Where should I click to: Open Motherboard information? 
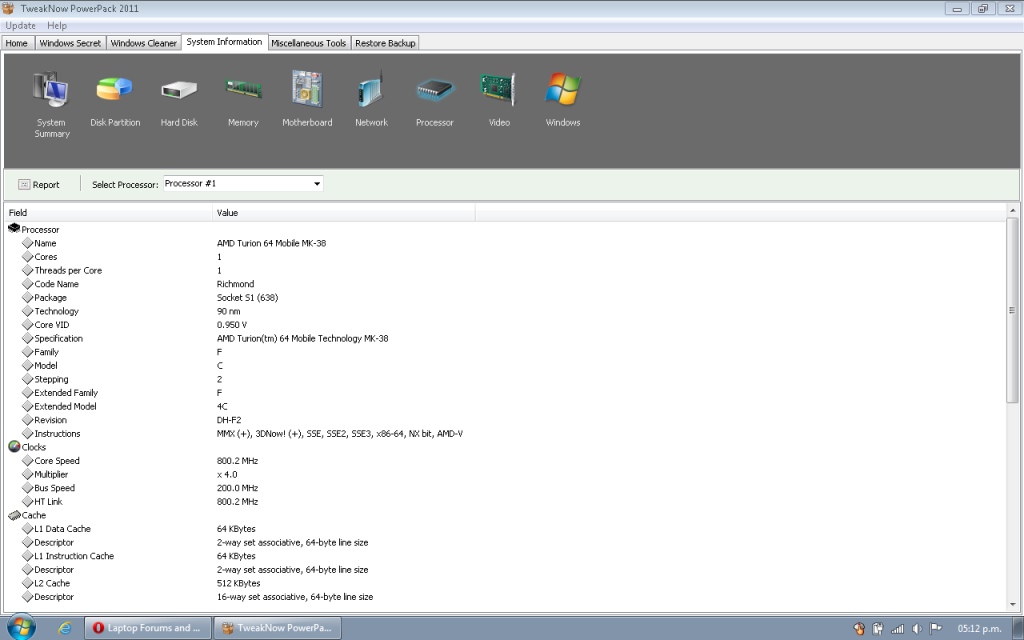point(307,99)
